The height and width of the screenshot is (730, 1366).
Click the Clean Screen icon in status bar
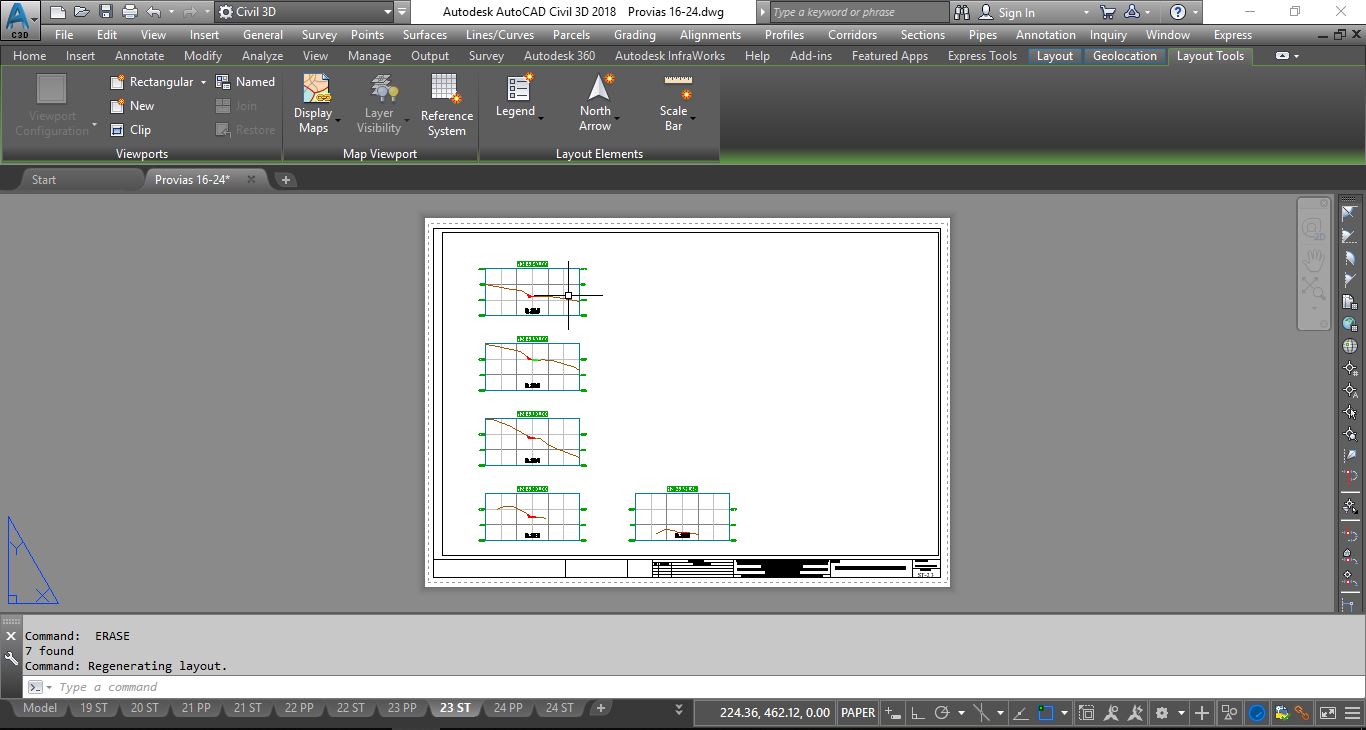[x=1327, y=713]
